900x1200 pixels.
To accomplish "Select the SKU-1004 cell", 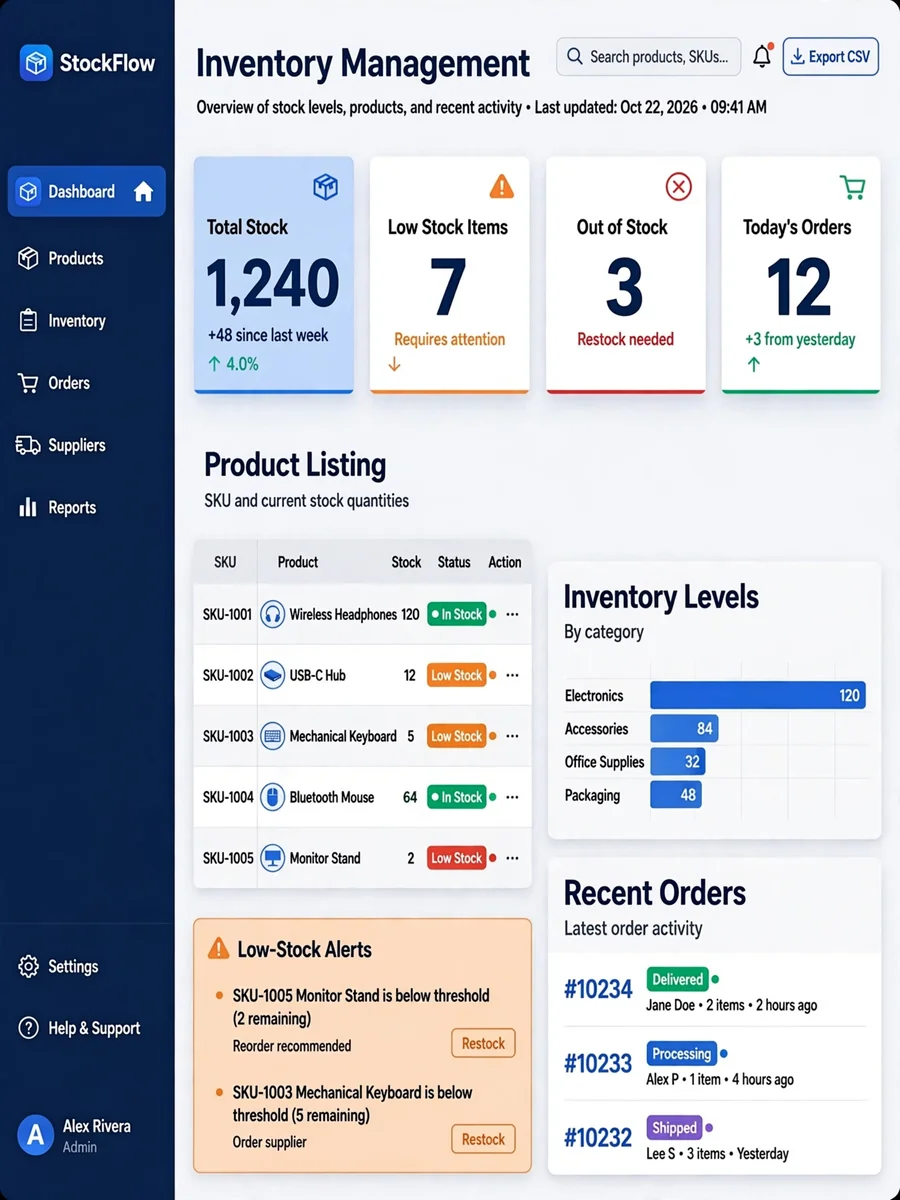I will pyautogui.click(x=227, y=797).
